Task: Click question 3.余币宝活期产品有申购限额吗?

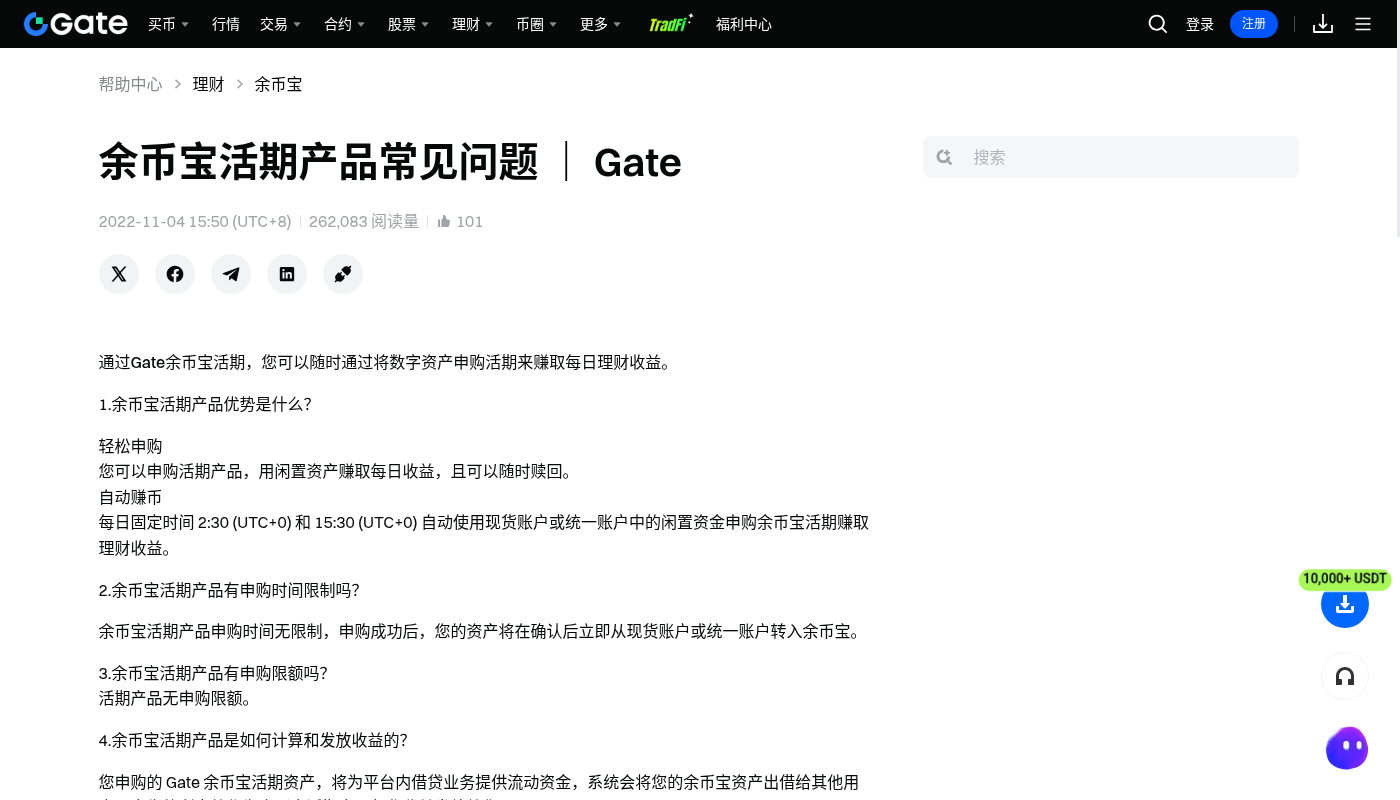Action: pos(213,673)
